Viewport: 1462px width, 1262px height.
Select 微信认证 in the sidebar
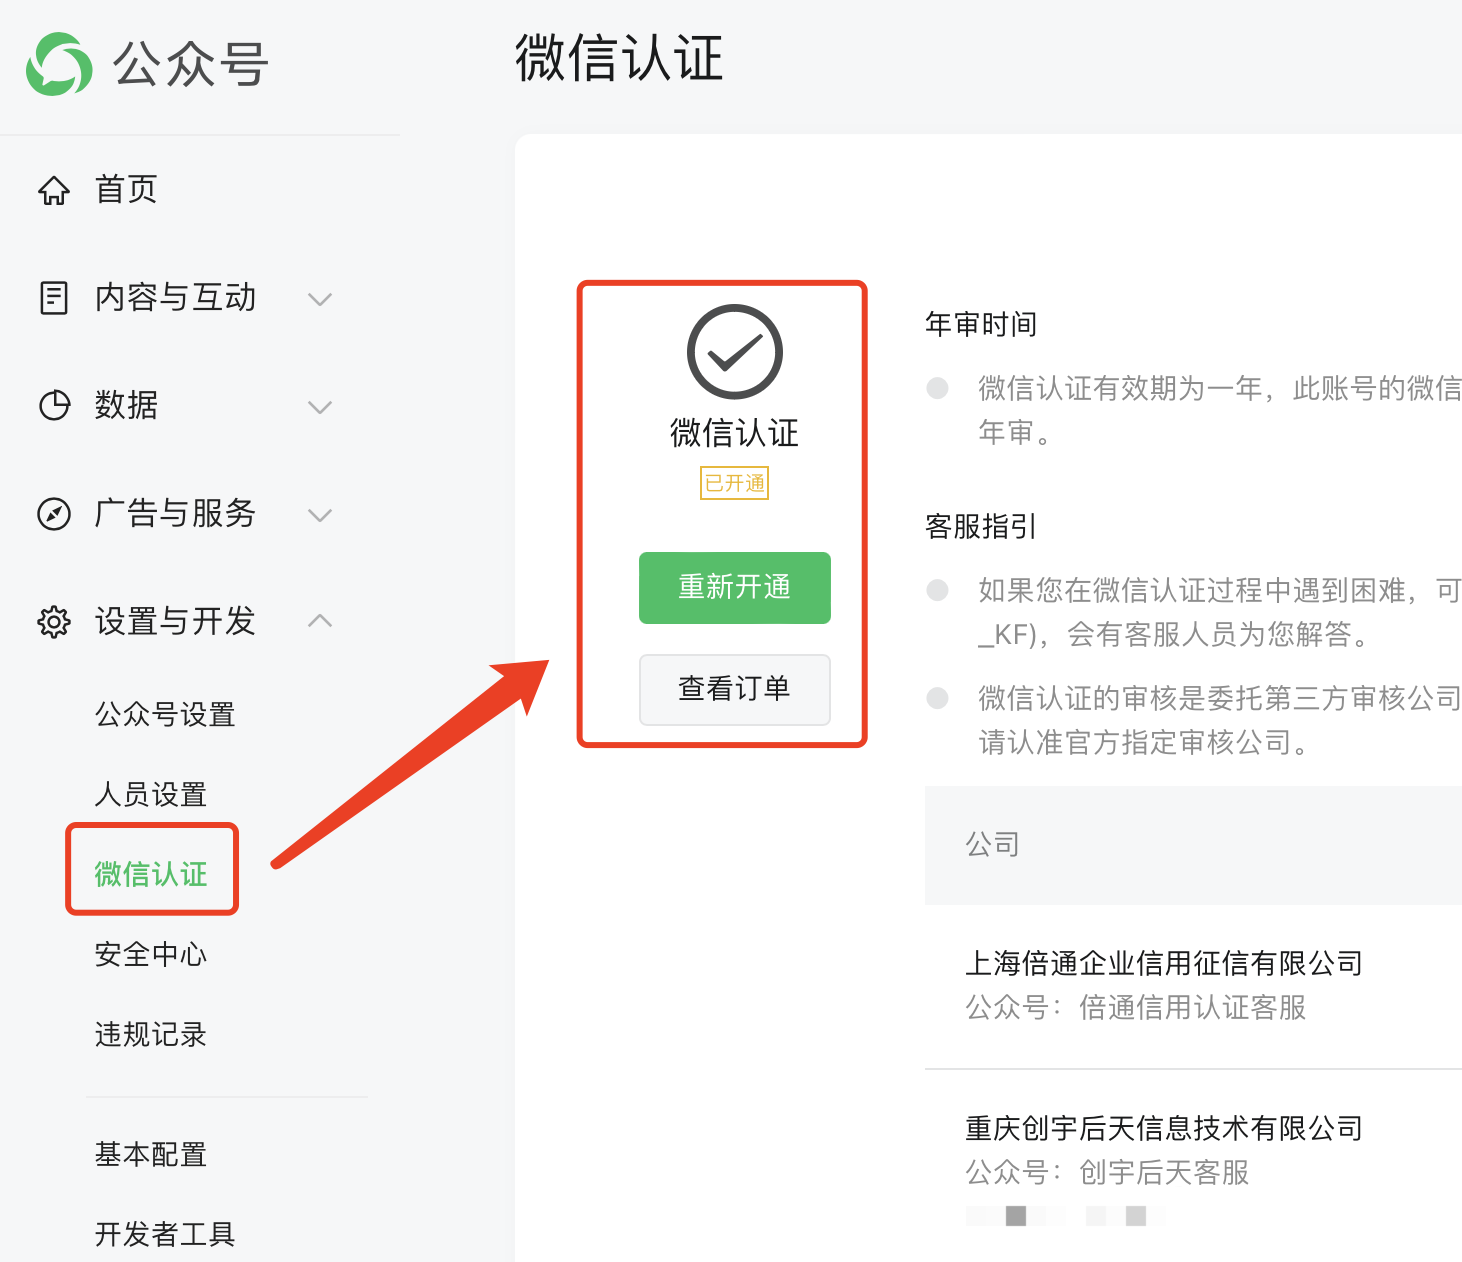pos(151,874)
